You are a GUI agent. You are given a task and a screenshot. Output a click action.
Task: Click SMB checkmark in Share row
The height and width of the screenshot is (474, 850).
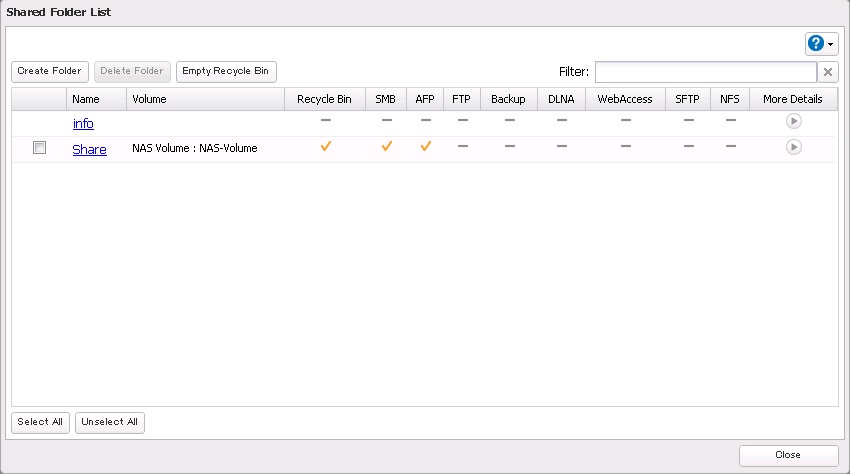pyautogui.click(x=386, y=147)
